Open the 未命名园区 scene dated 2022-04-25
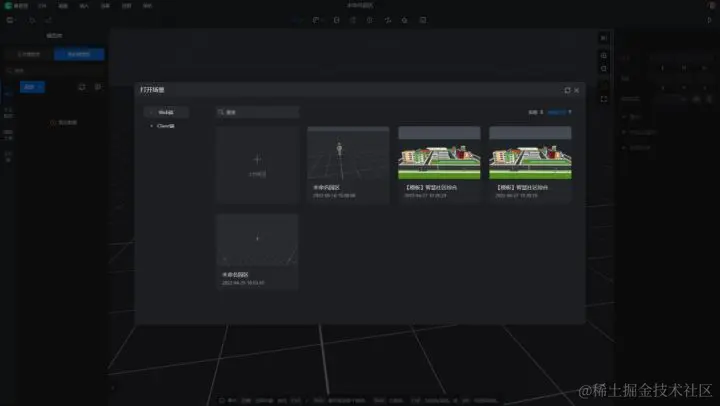Screen dimensions: 720x406 click(258, 252)
